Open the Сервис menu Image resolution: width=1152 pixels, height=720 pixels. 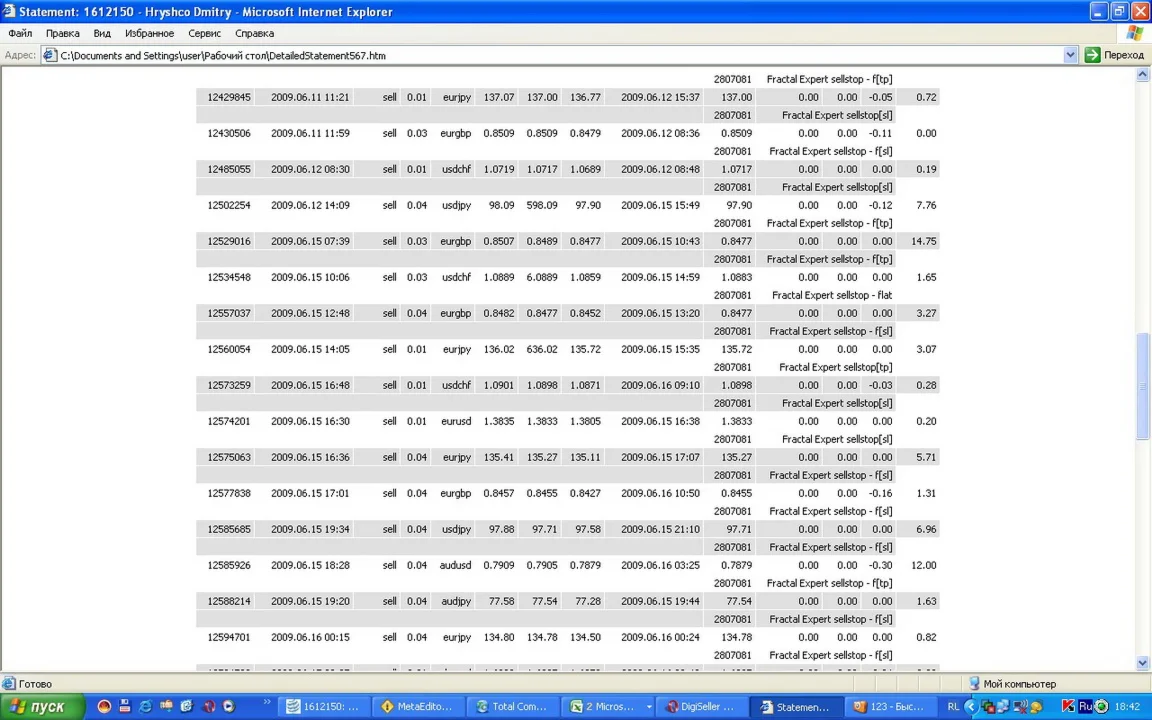point(204,33)
